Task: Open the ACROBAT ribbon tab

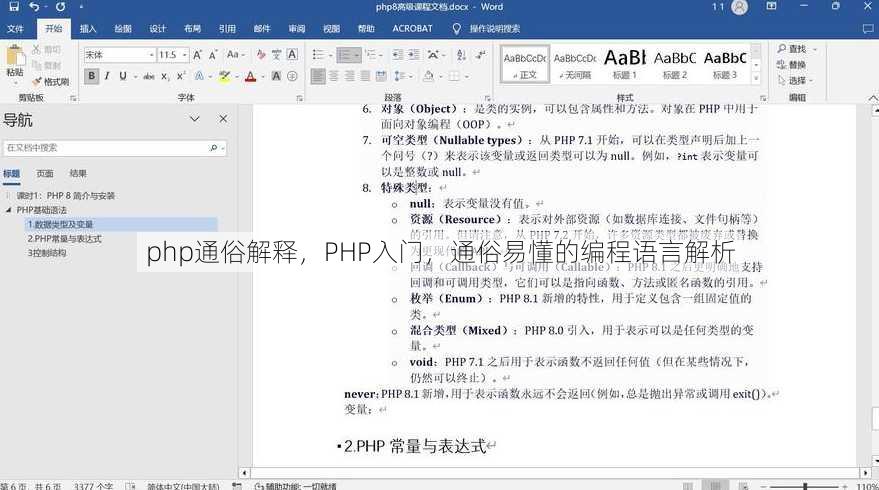Action: click(413, 29)
